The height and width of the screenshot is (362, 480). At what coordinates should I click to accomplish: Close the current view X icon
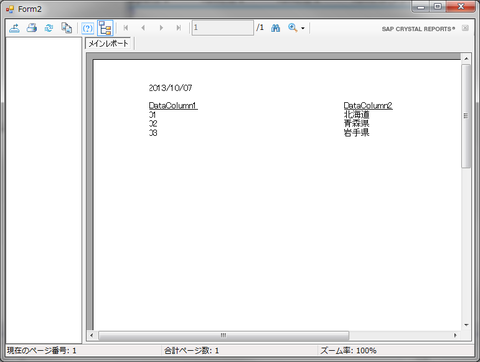pyautogui.click(x=465, y=28)
